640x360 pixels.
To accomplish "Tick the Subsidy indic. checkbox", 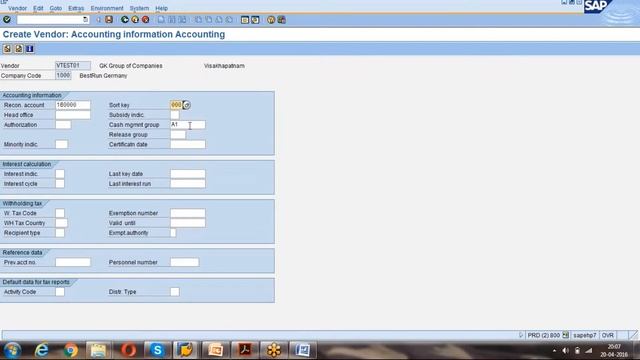I will (175, 115).
